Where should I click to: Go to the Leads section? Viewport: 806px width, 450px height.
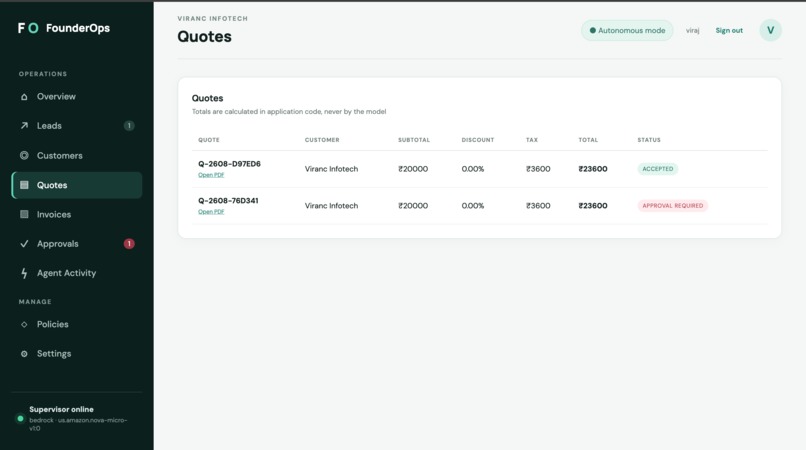(77, 125)
